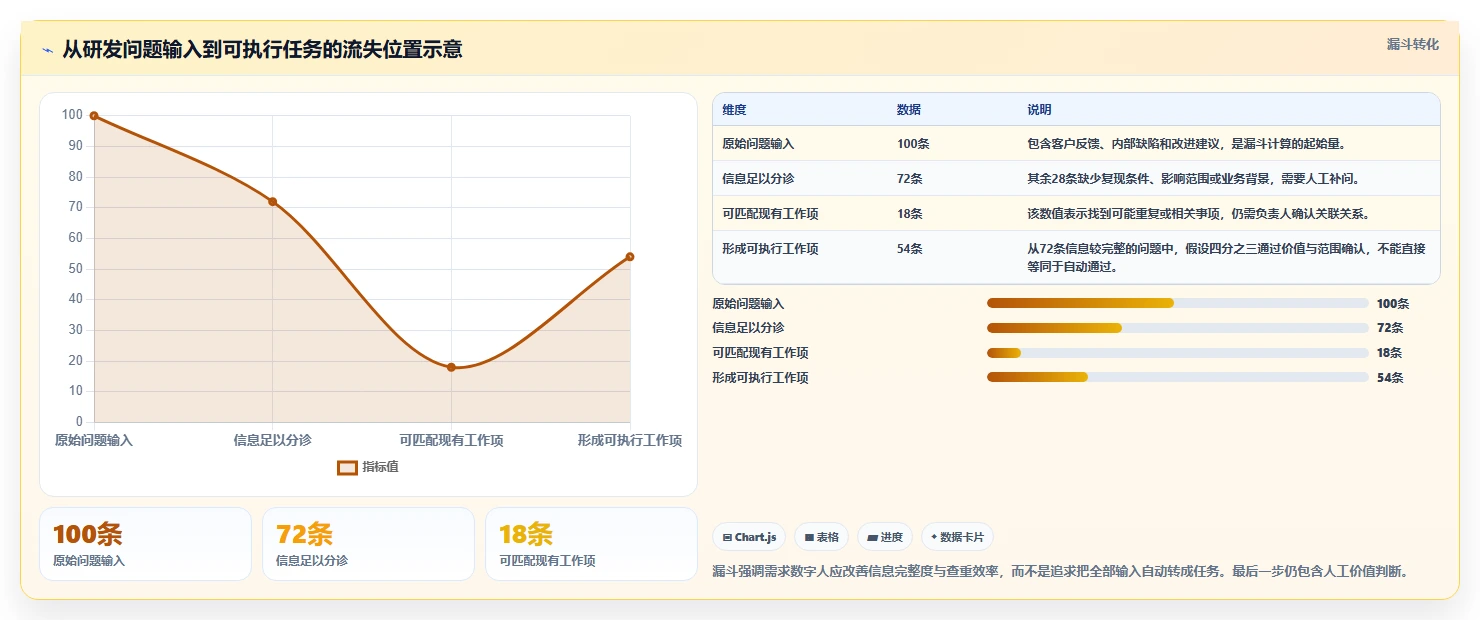This screenshot has height=620, width=1480.
Task: Click the 54条 table cell
Action: click(910, 249)
